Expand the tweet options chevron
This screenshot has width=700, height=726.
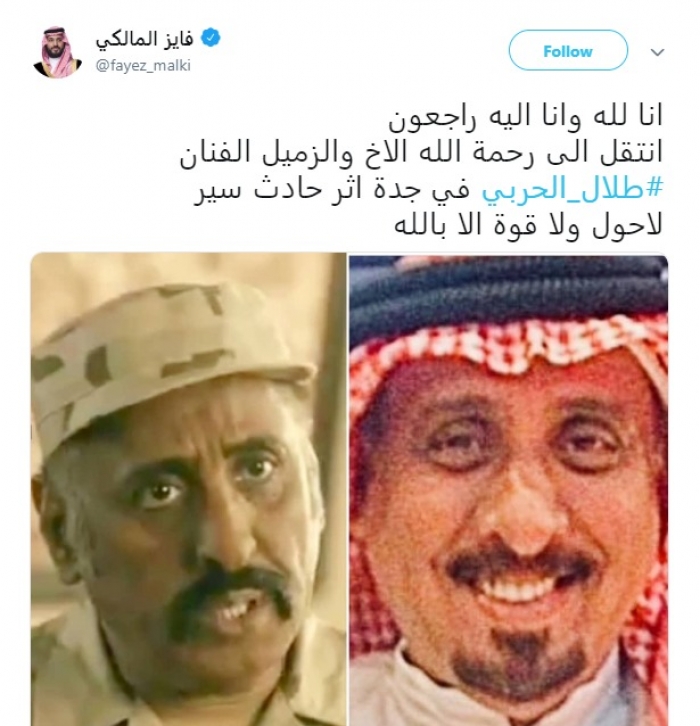[x=657, y=52]
